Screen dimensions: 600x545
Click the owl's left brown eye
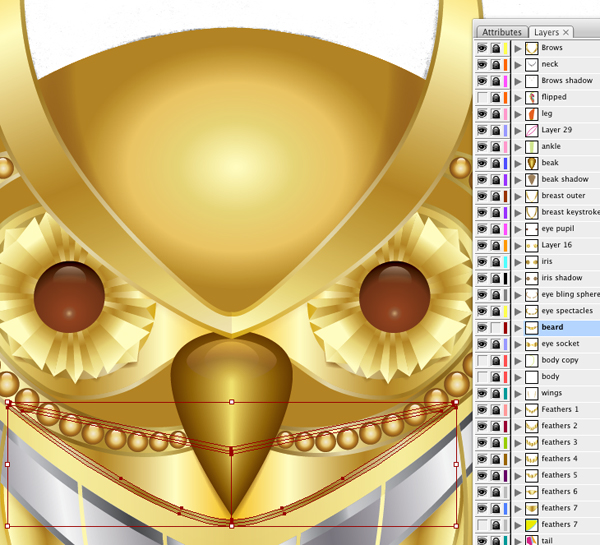tap(69, 297)
